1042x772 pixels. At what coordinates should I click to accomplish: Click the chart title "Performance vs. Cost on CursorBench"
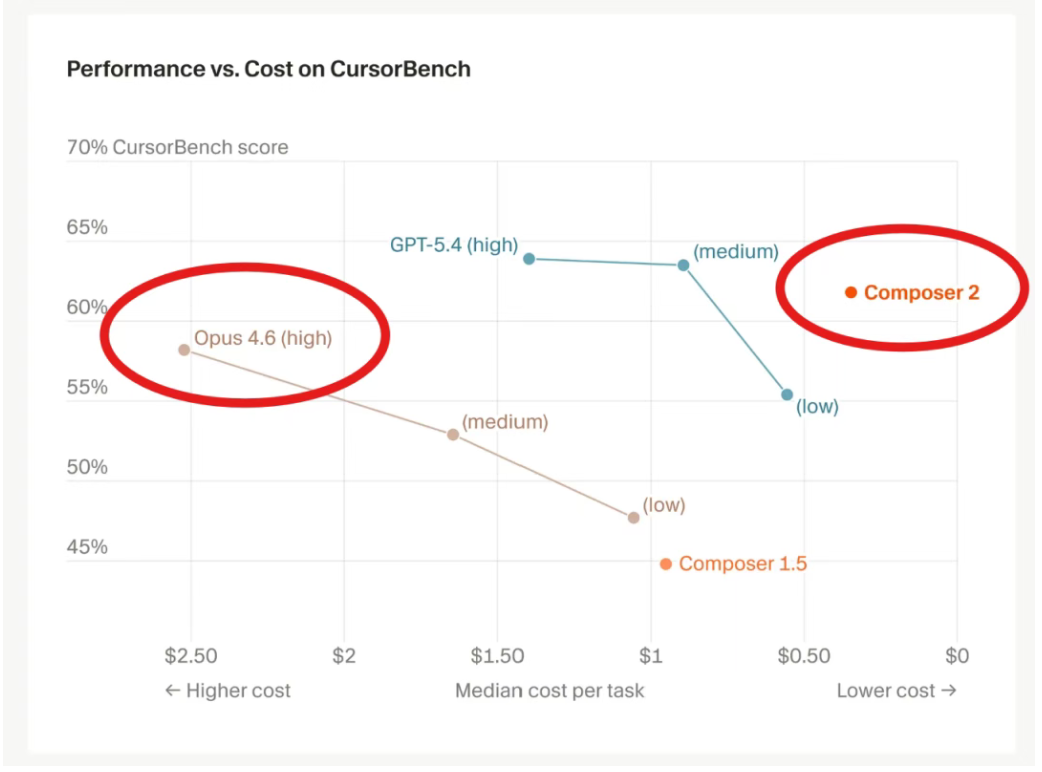[x=268, y=69]
